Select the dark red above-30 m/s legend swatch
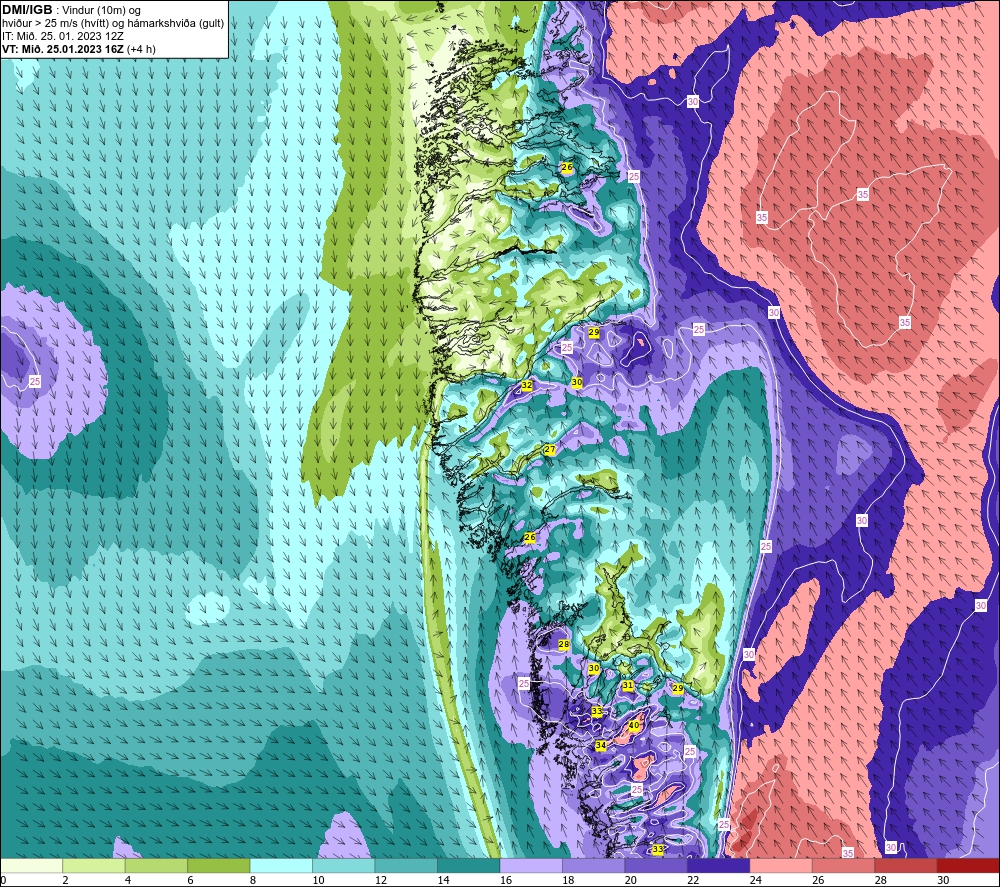 click(969, 866)
